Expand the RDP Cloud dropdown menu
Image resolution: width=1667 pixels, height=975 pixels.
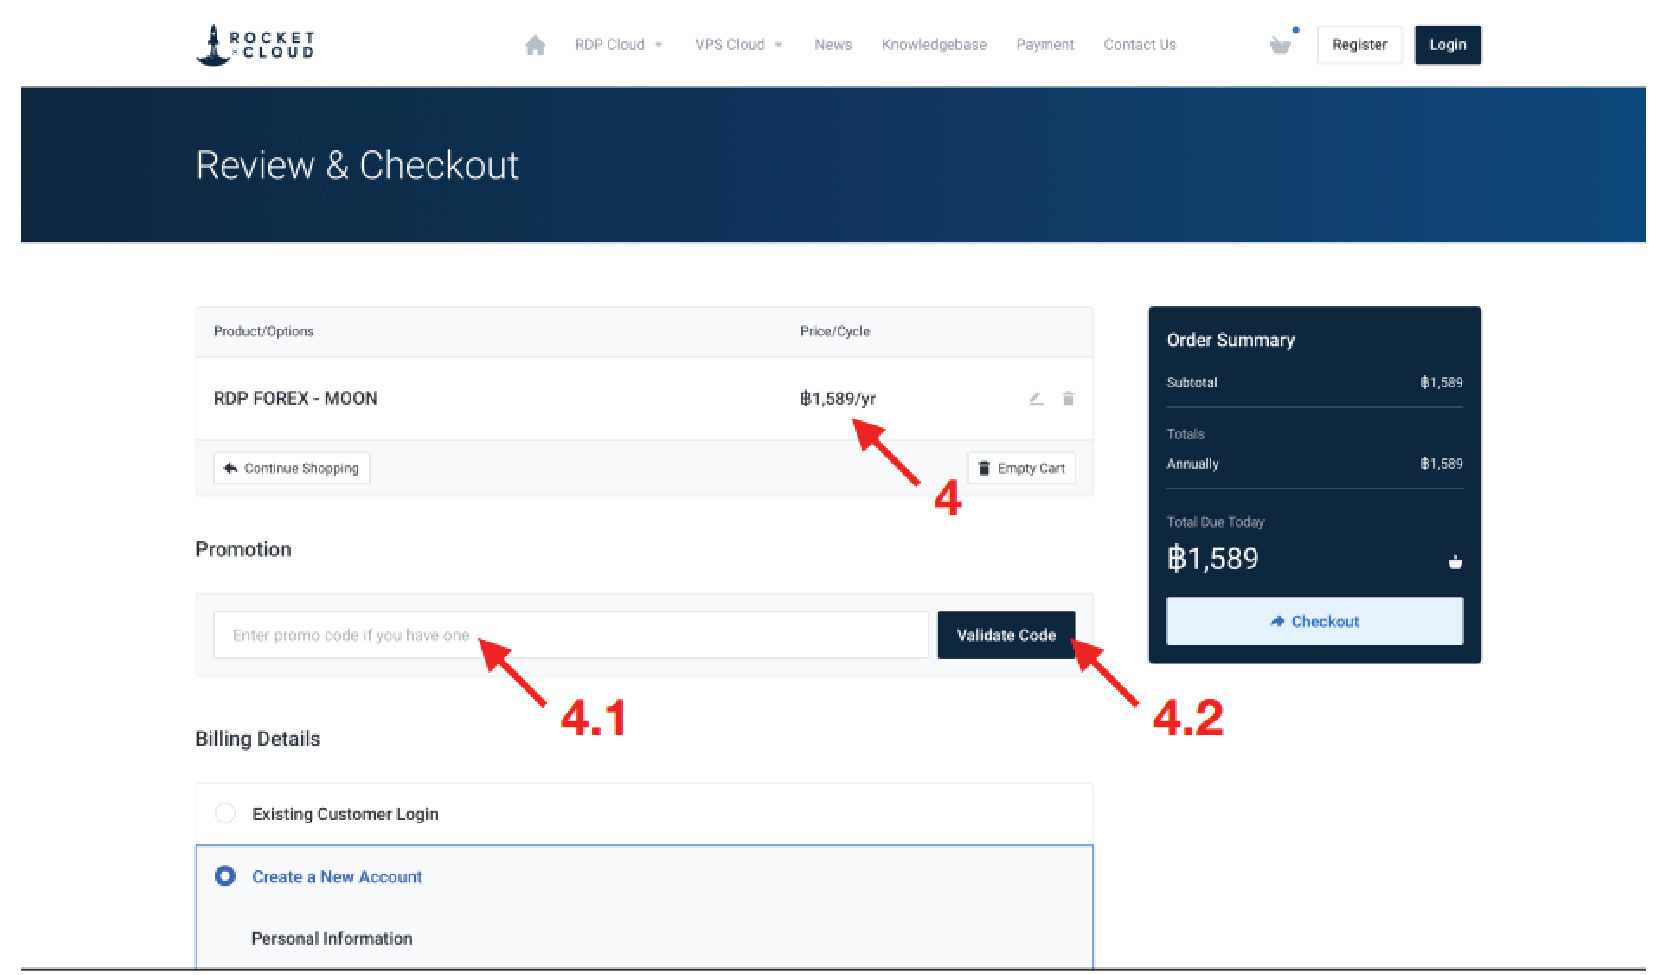pos(618,45)
